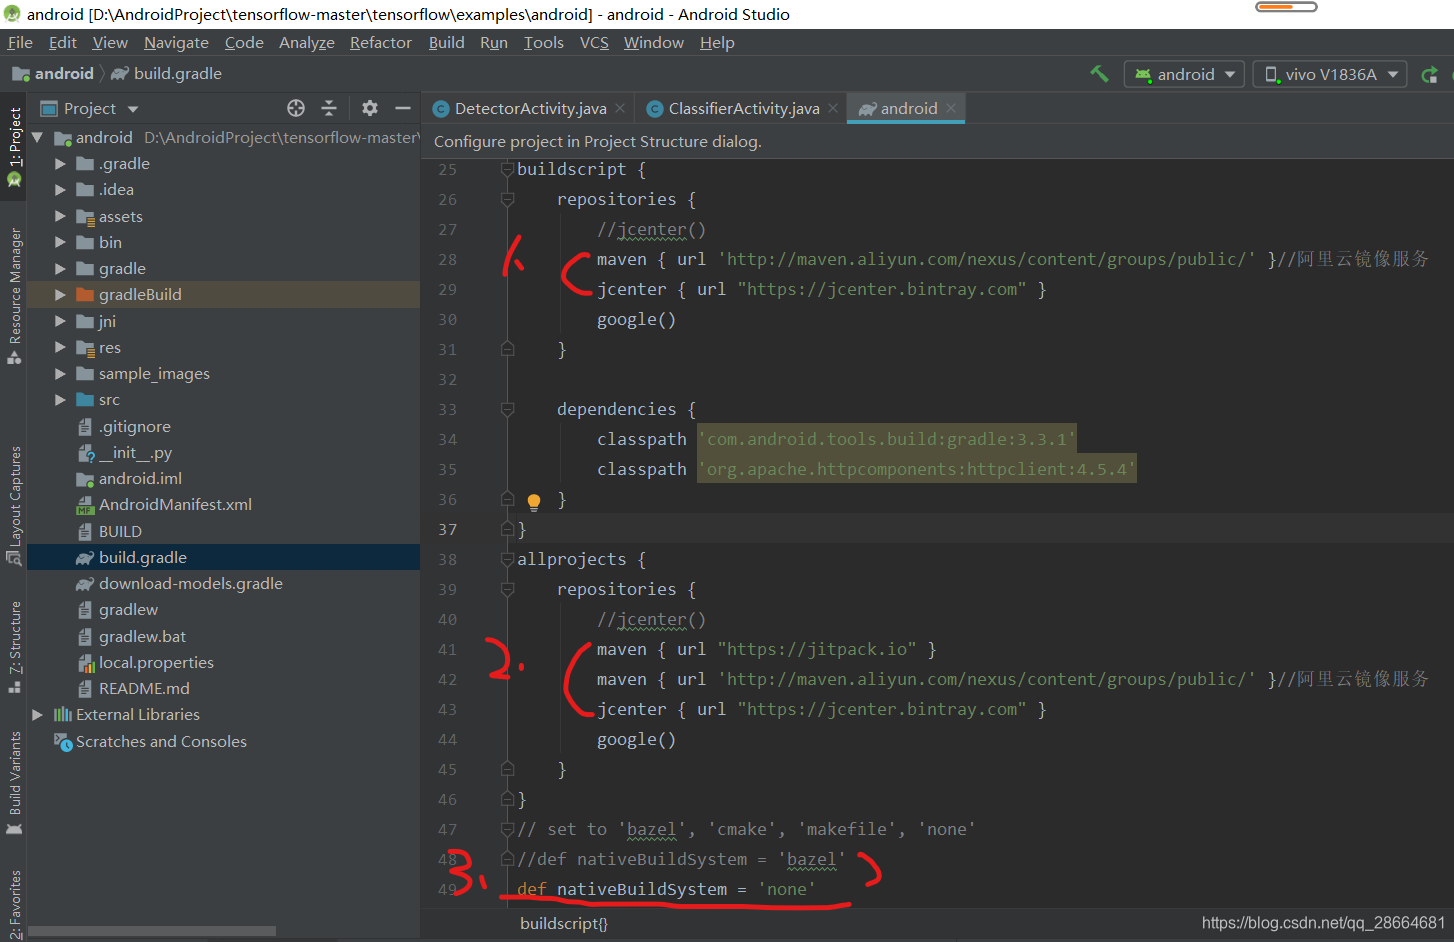Image resolution: width=1454 pixels, height=942 pixels.
Task: Click the Collapse All icon in the Project panel
Action: click(x=329, y=108)
